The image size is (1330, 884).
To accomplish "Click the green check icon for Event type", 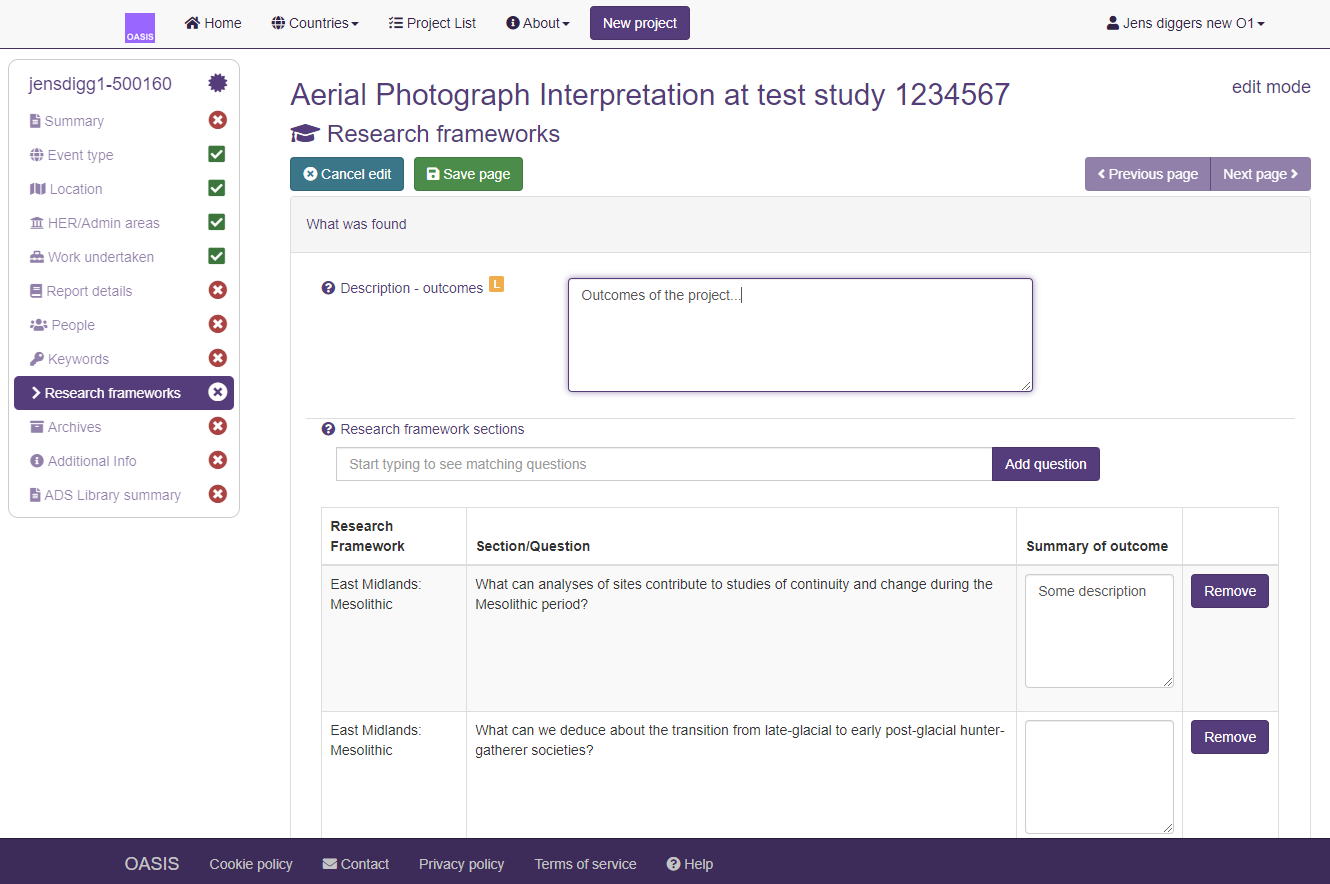I will 217,154.
